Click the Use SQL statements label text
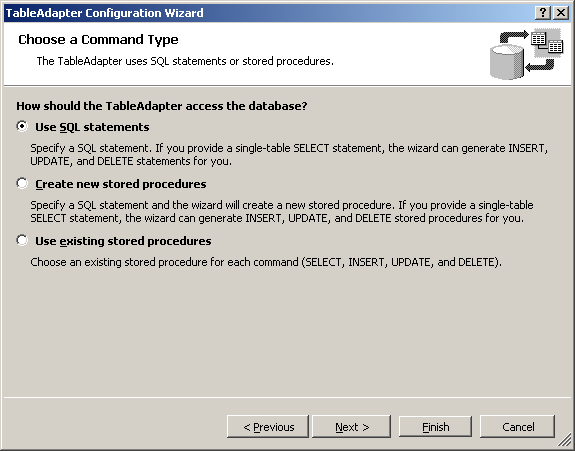The width and height of the screenshot is (575, 451). pyautogui.click(x=92, y=127)
